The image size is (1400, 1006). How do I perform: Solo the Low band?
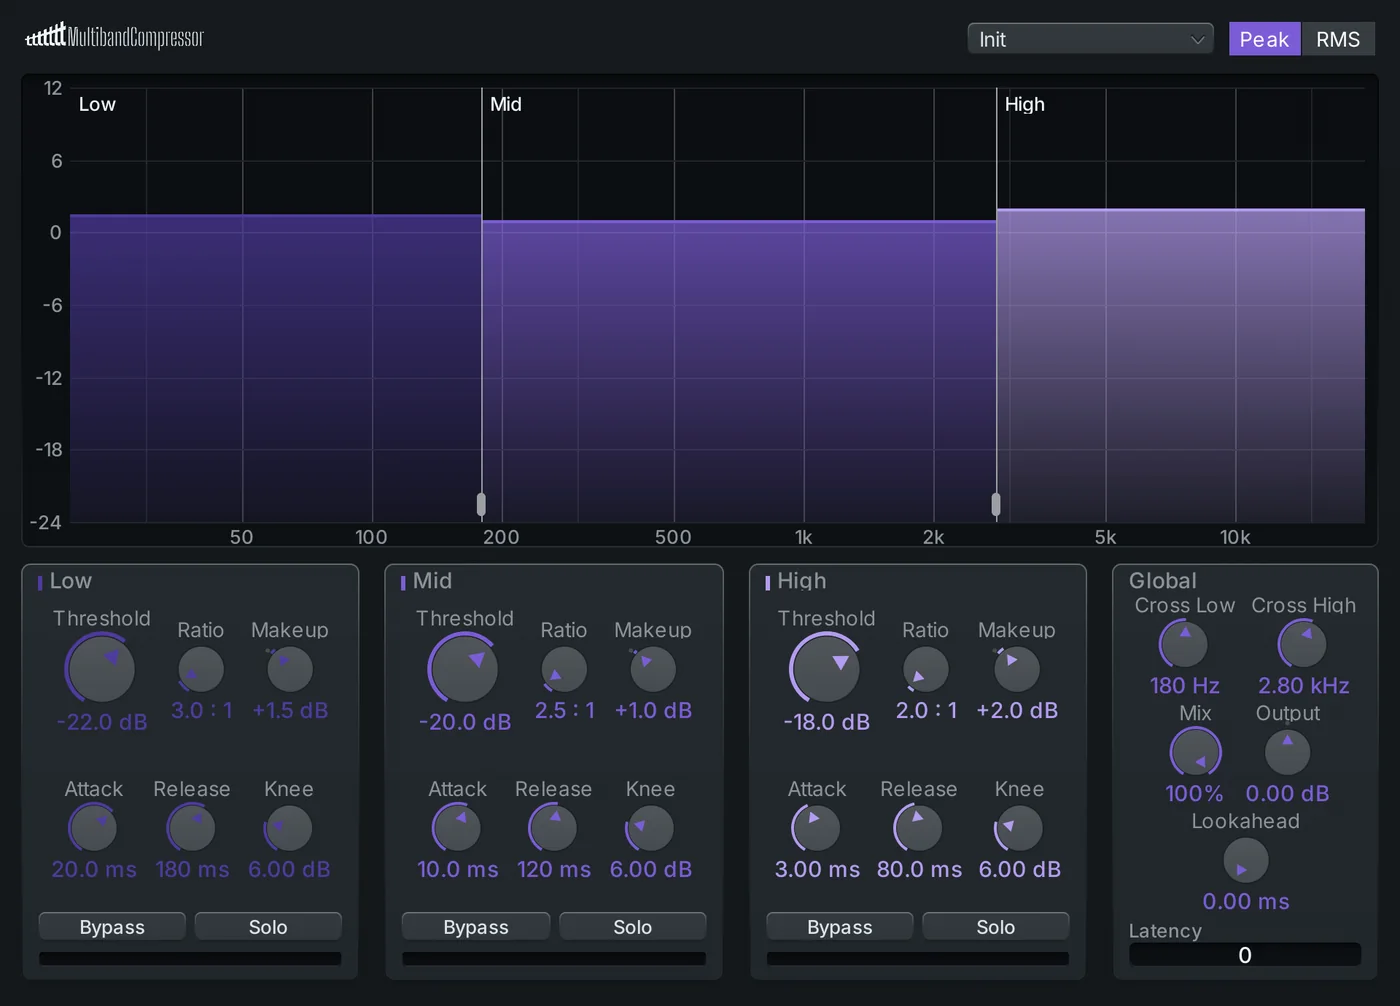click(x=268, y=927)
